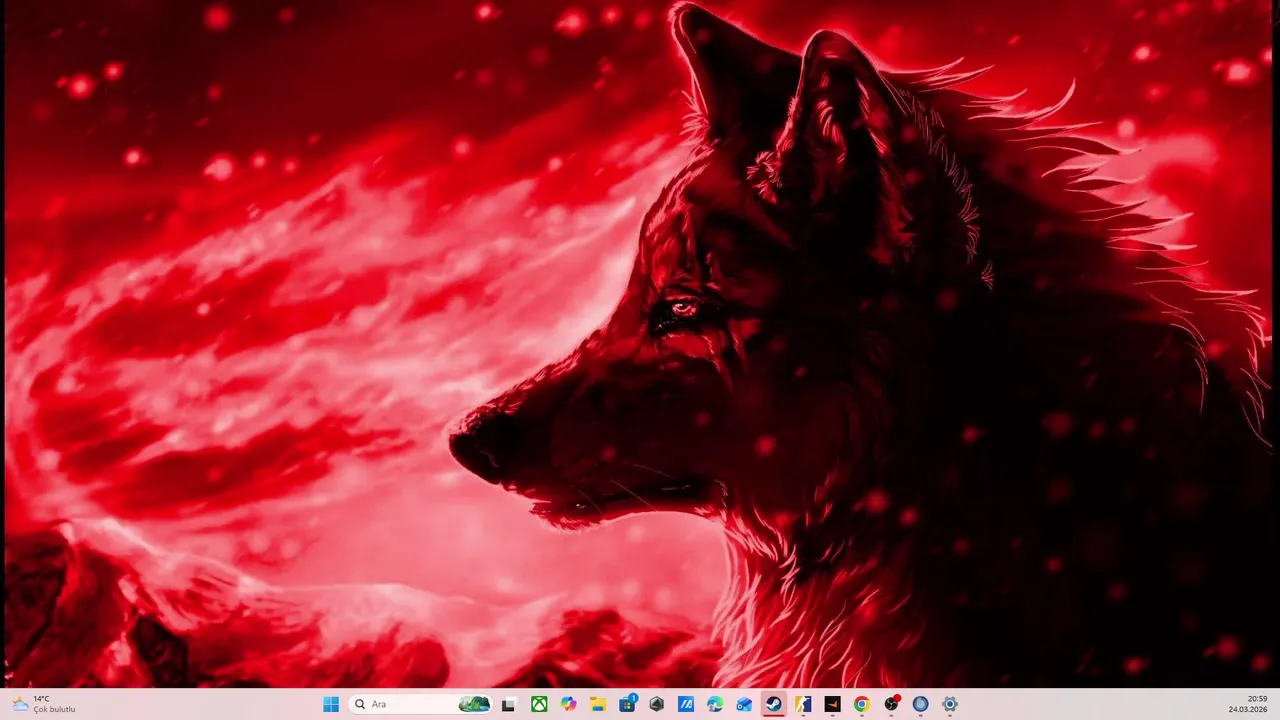Screen dimensions: 1280x720
Task: Open the Windows Start menu
Action: tap(331, 704)
